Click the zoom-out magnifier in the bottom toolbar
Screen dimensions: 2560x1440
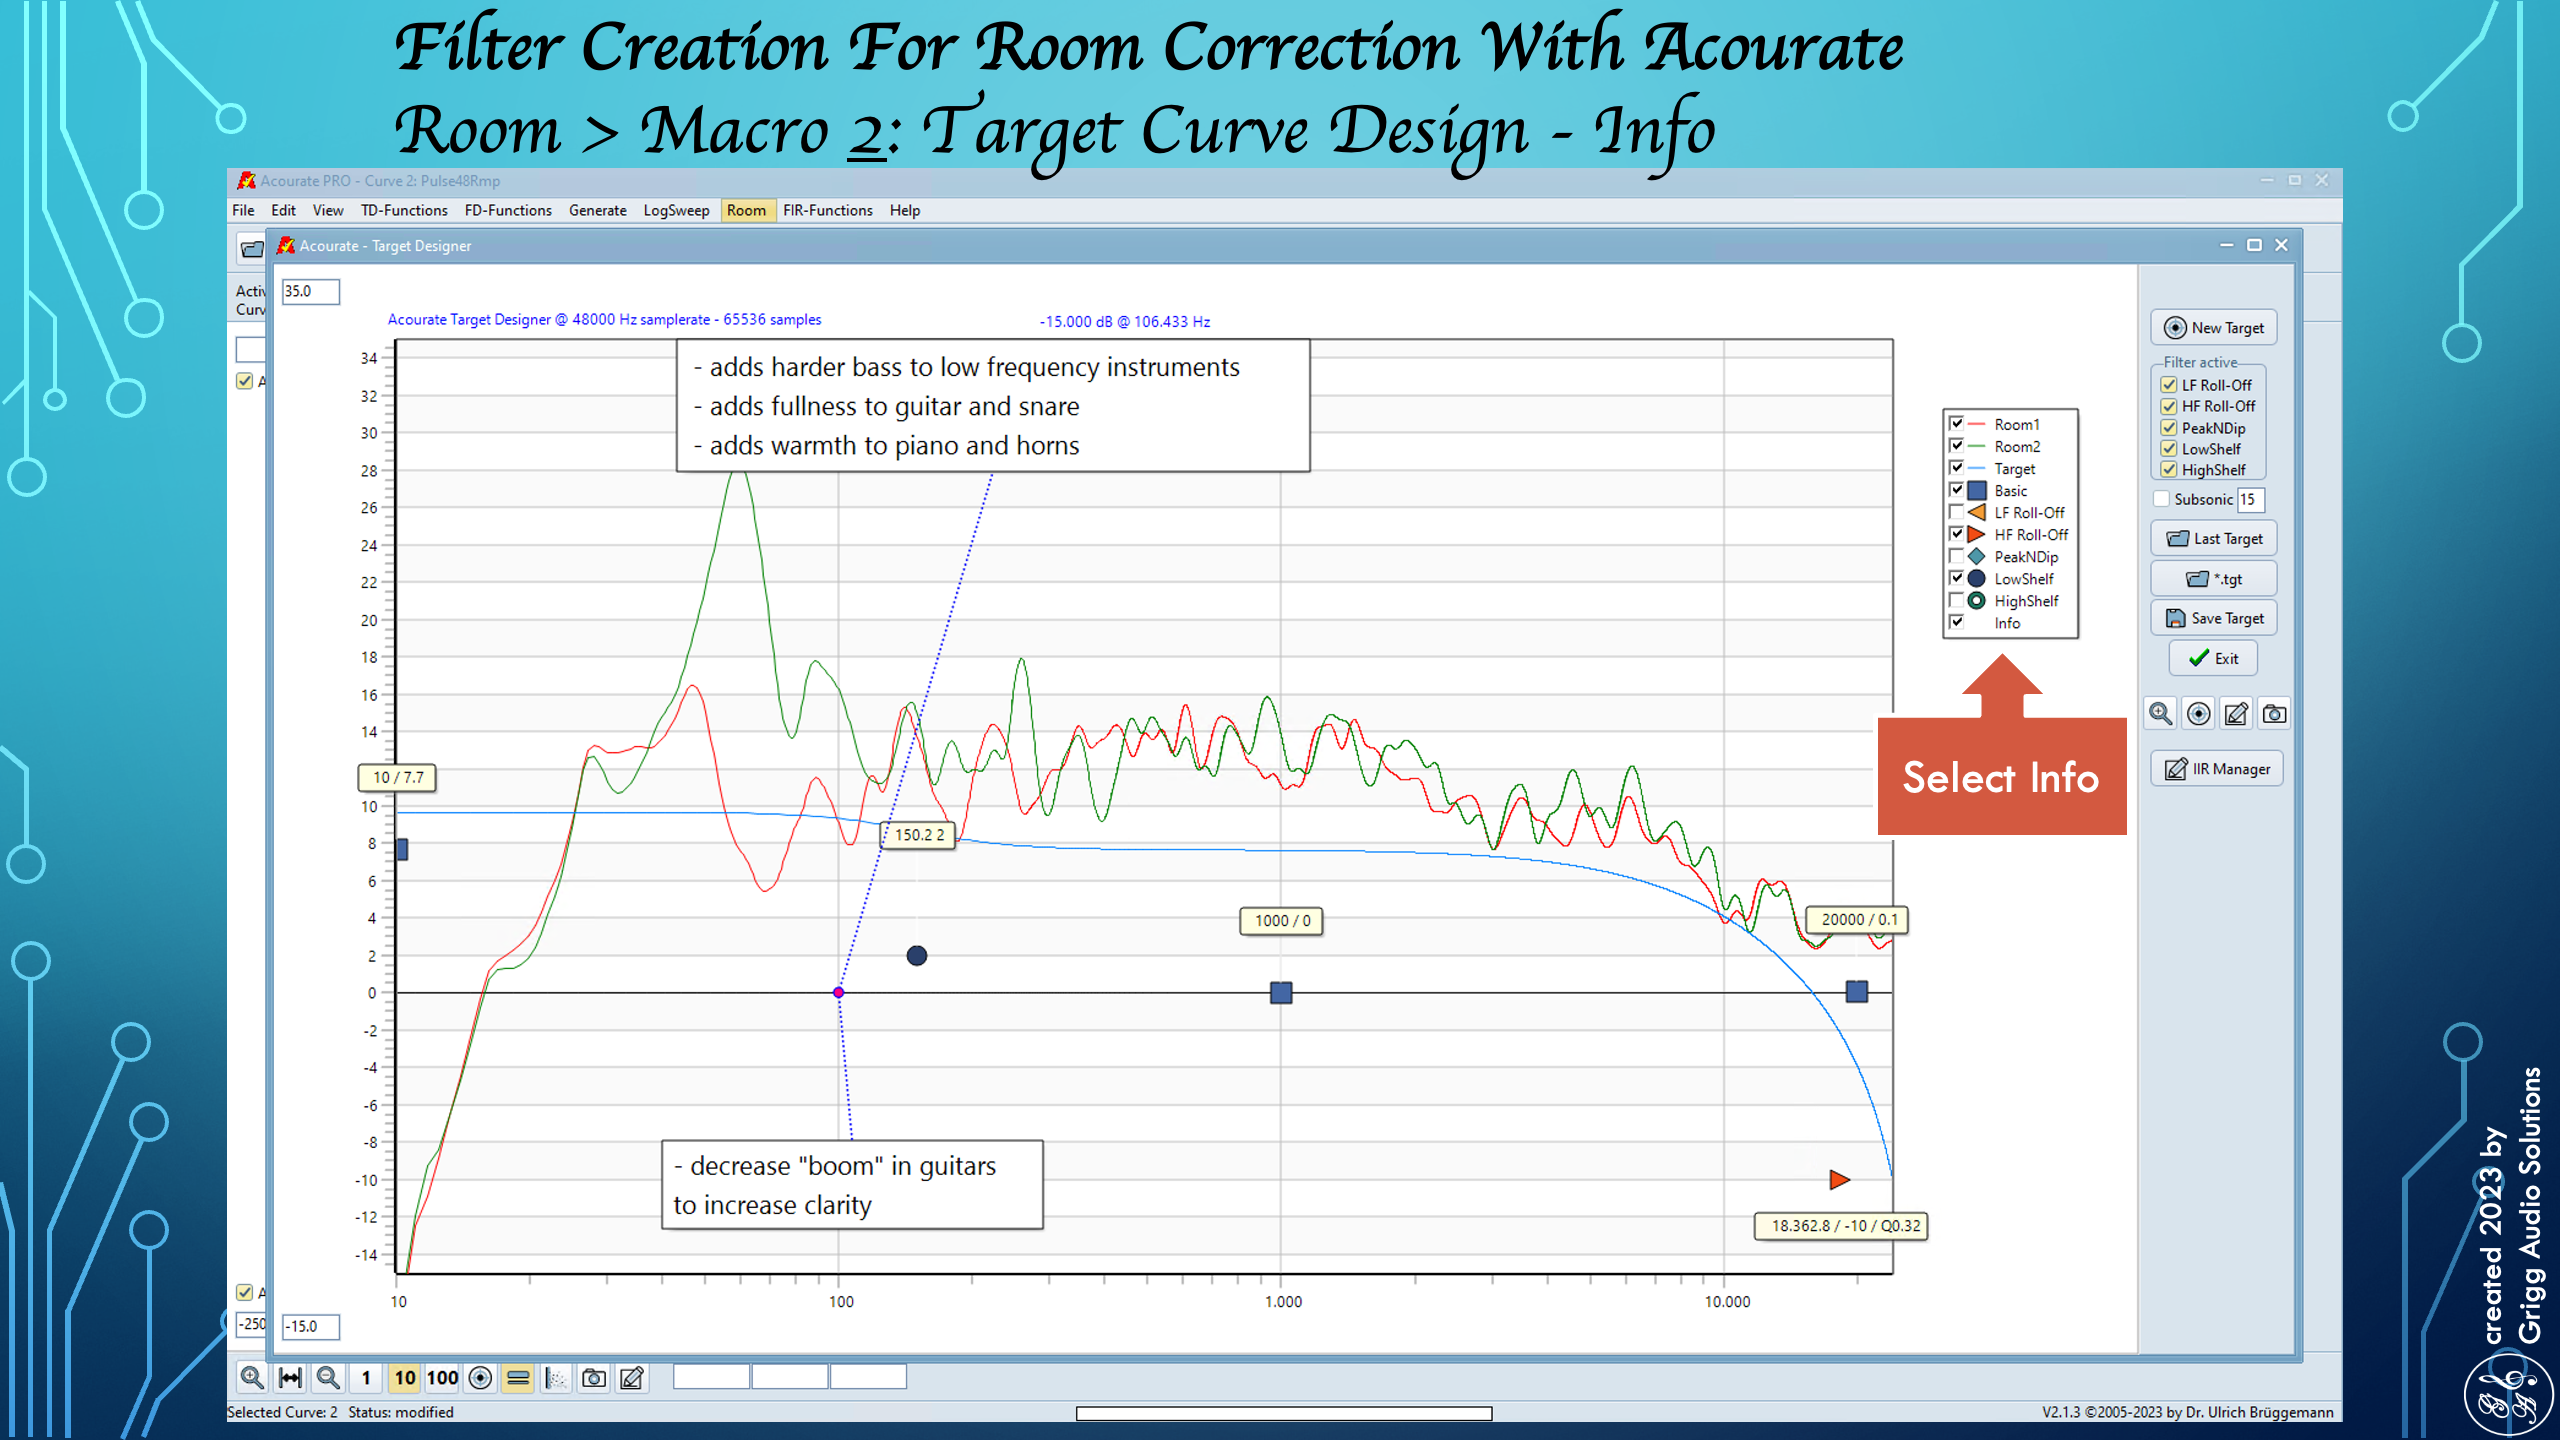328,1377
